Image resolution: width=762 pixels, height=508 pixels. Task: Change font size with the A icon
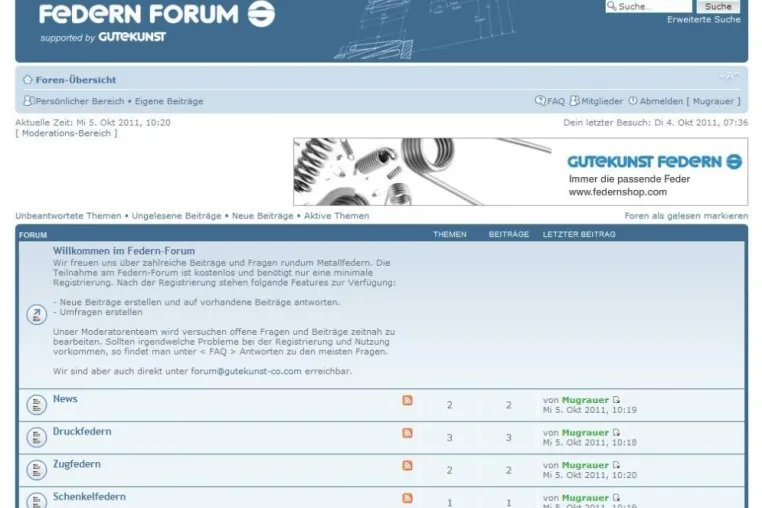tap(729, 76)
